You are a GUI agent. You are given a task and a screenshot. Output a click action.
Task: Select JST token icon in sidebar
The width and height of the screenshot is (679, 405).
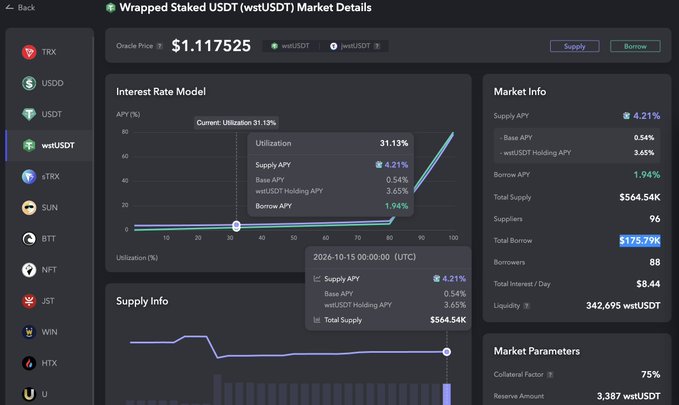(29, 301)
